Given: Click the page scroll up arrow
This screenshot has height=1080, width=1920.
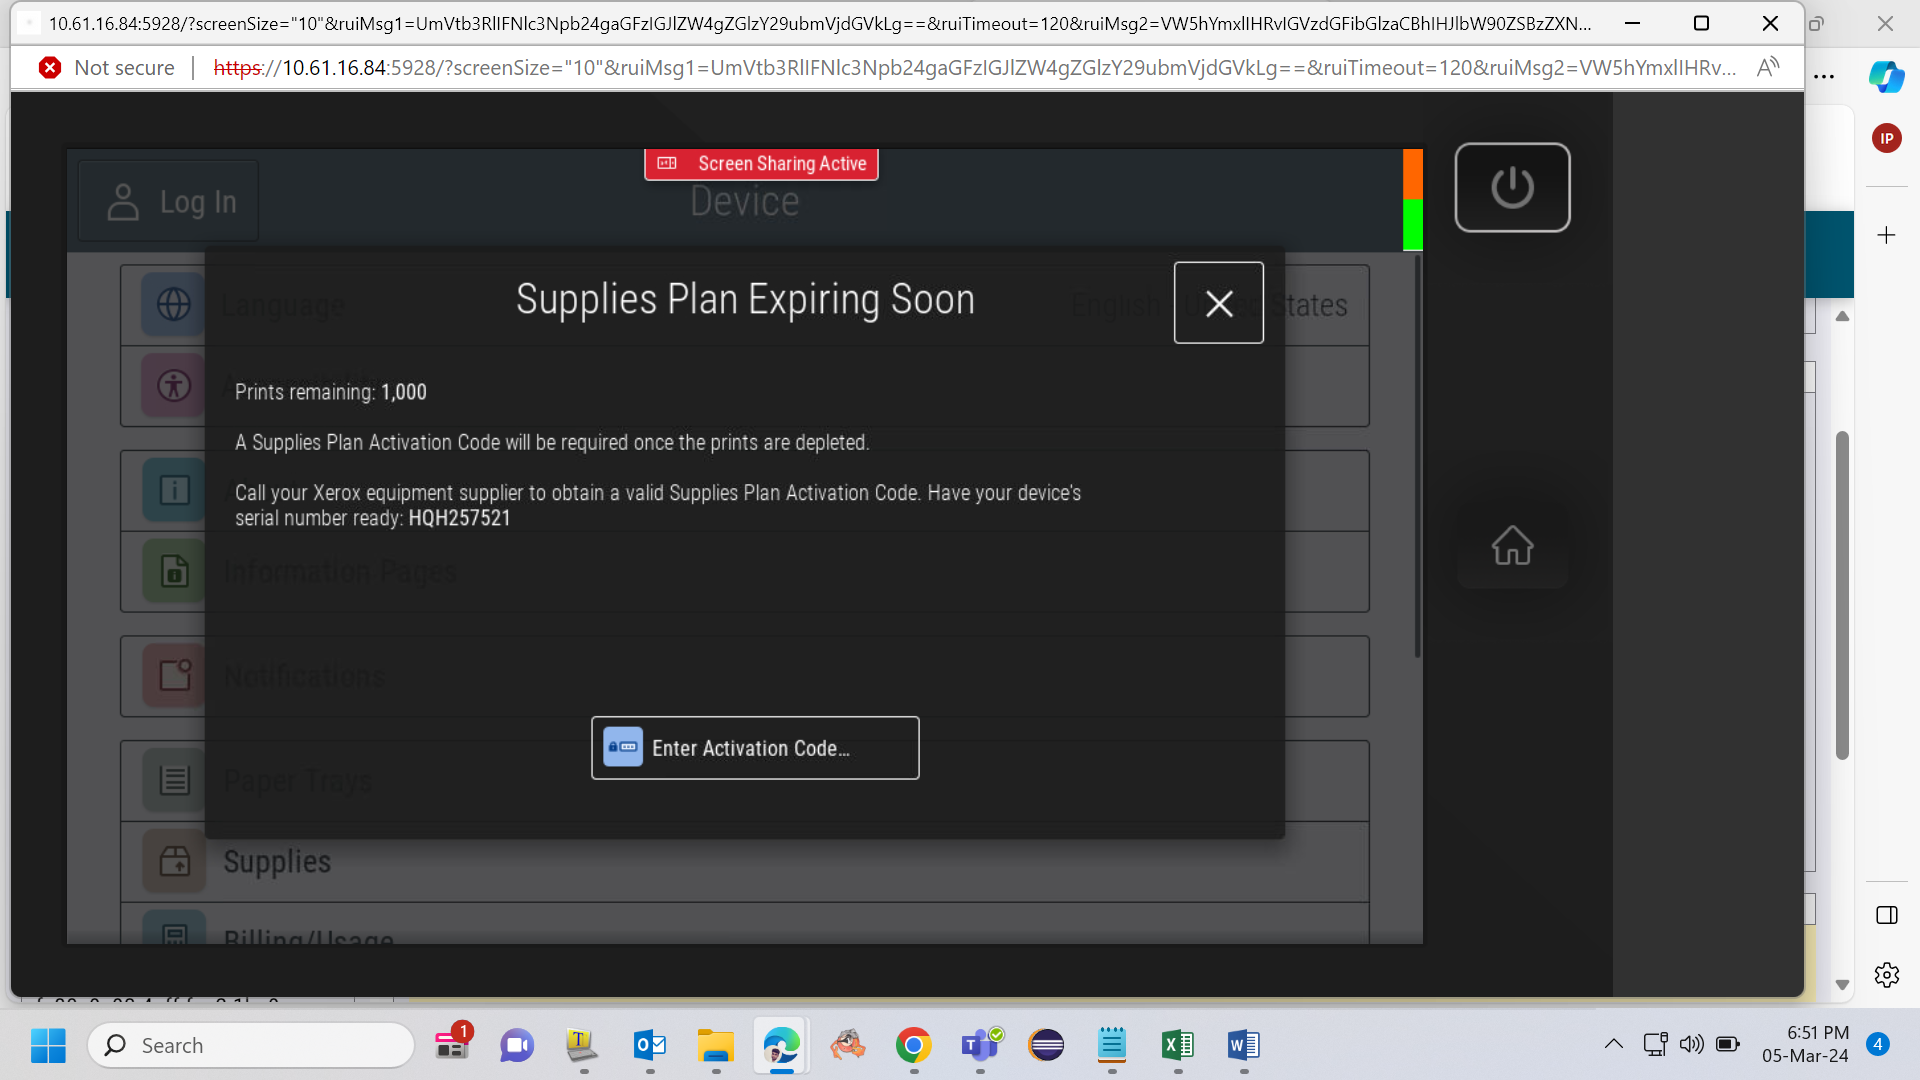Looking at the screenshot, I should point(1842,316).
